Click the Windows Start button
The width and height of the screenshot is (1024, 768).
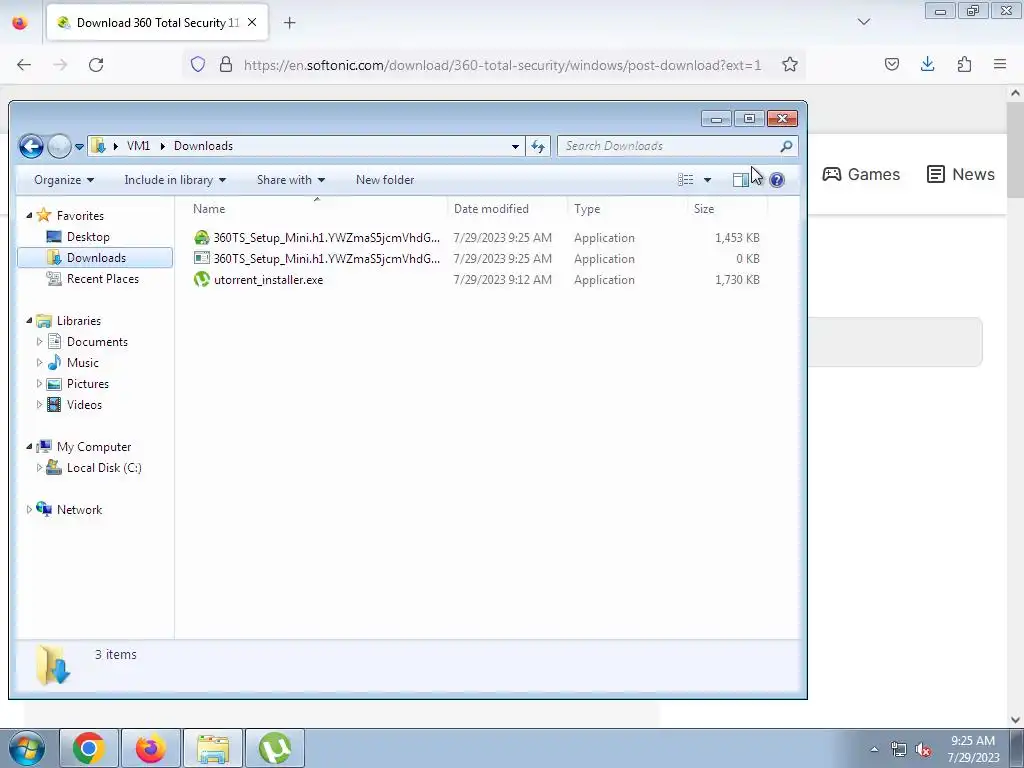[27, 748]
